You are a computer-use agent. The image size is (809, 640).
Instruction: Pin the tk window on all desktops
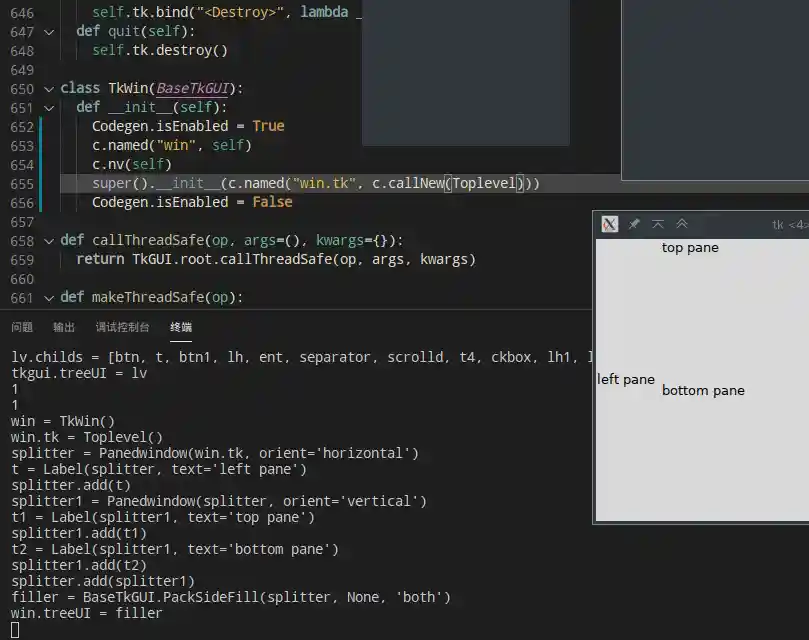pos(634,224)
